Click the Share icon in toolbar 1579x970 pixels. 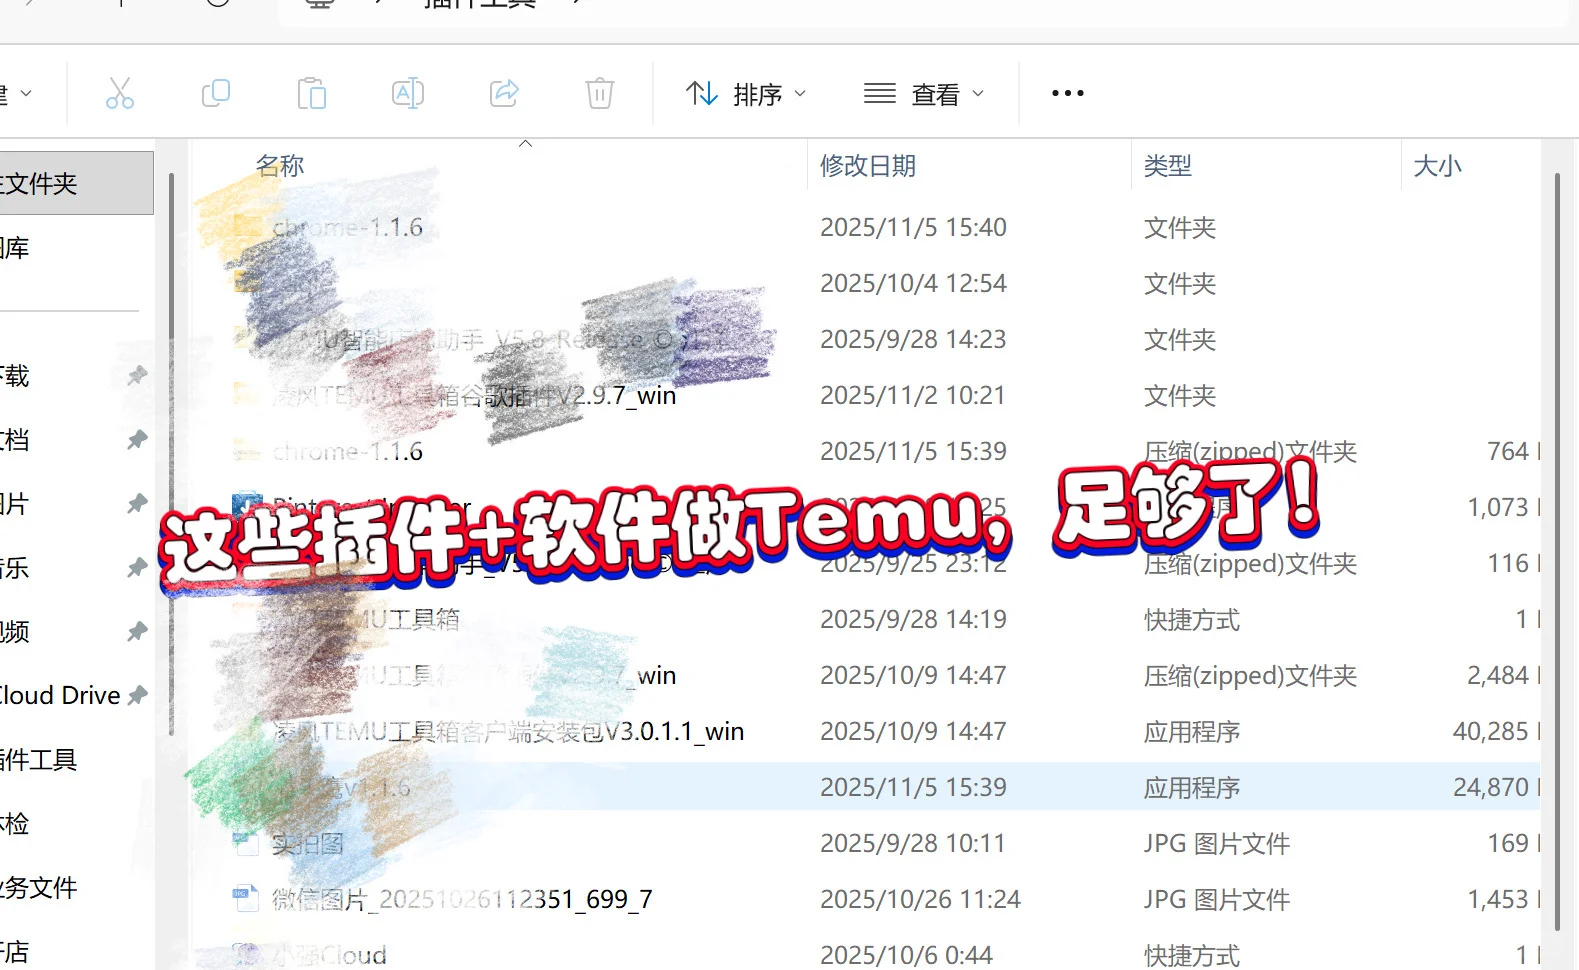point(504,93)
